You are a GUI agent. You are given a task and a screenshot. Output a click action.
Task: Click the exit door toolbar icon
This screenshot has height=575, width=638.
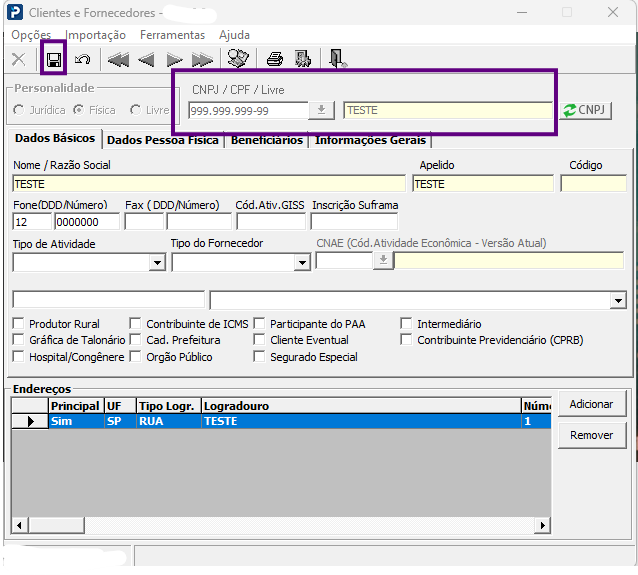(x=337, y=59)
